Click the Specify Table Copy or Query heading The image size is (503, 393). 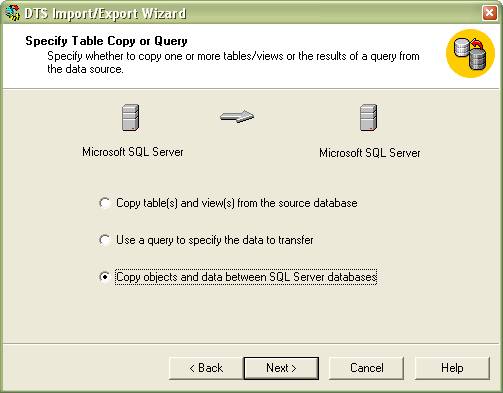106,41
